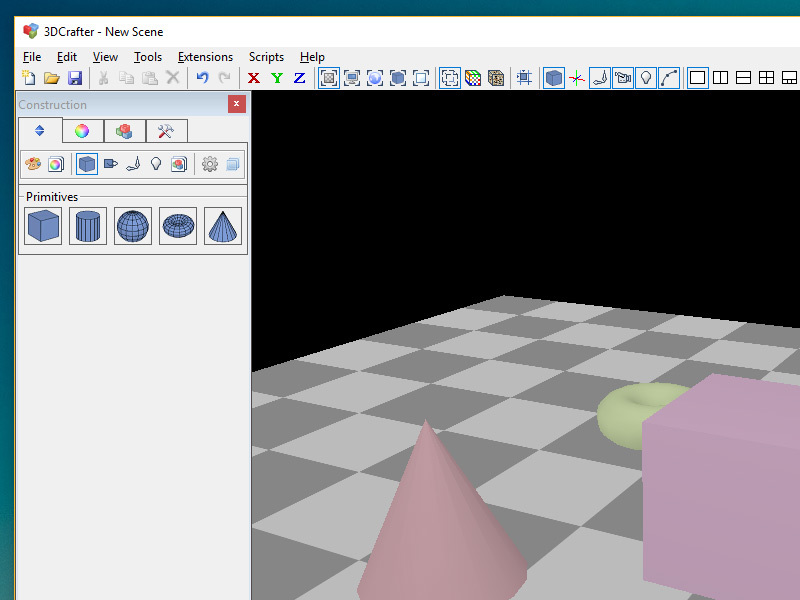Click the Copy icon in the toolbar

tap(126, 78)
